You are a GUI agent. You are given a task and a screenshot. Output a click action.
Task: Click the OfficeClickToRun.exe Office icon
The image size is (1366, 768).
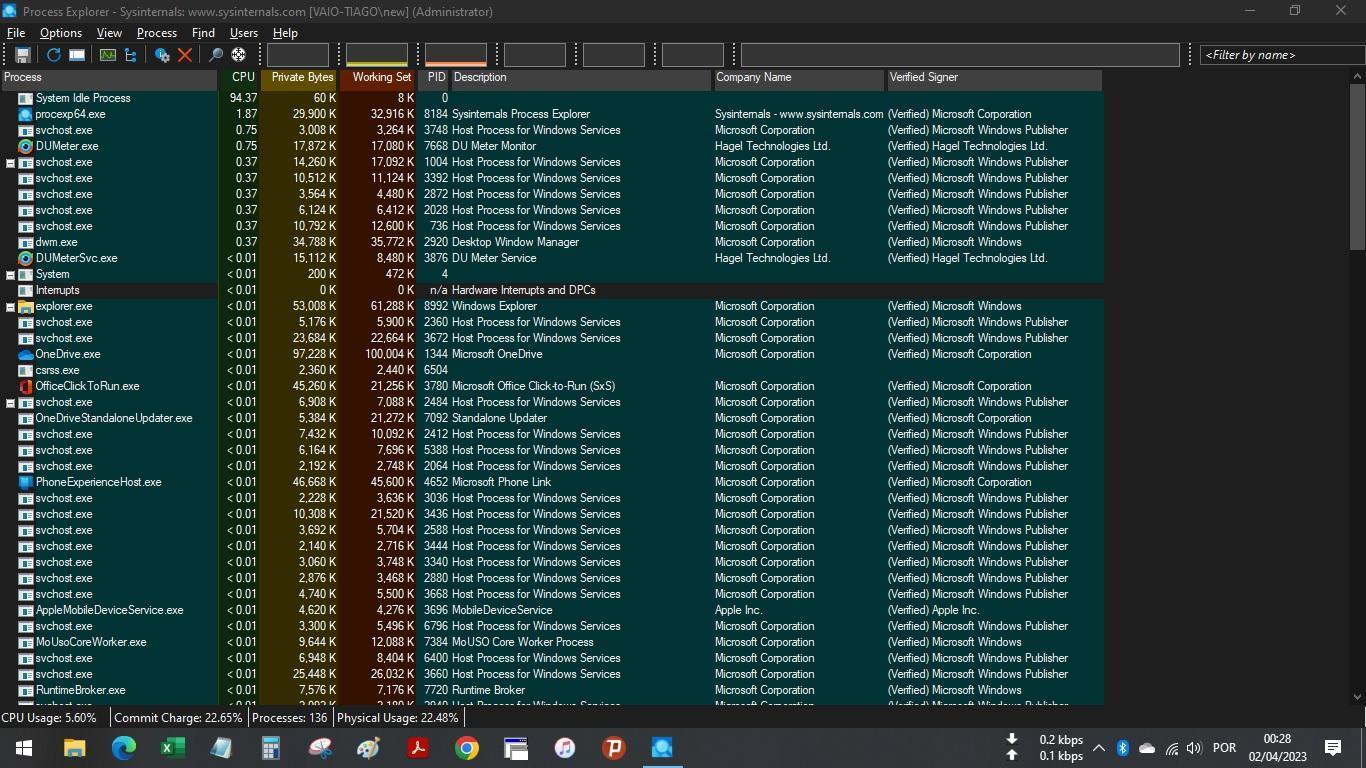pos(26,386)
